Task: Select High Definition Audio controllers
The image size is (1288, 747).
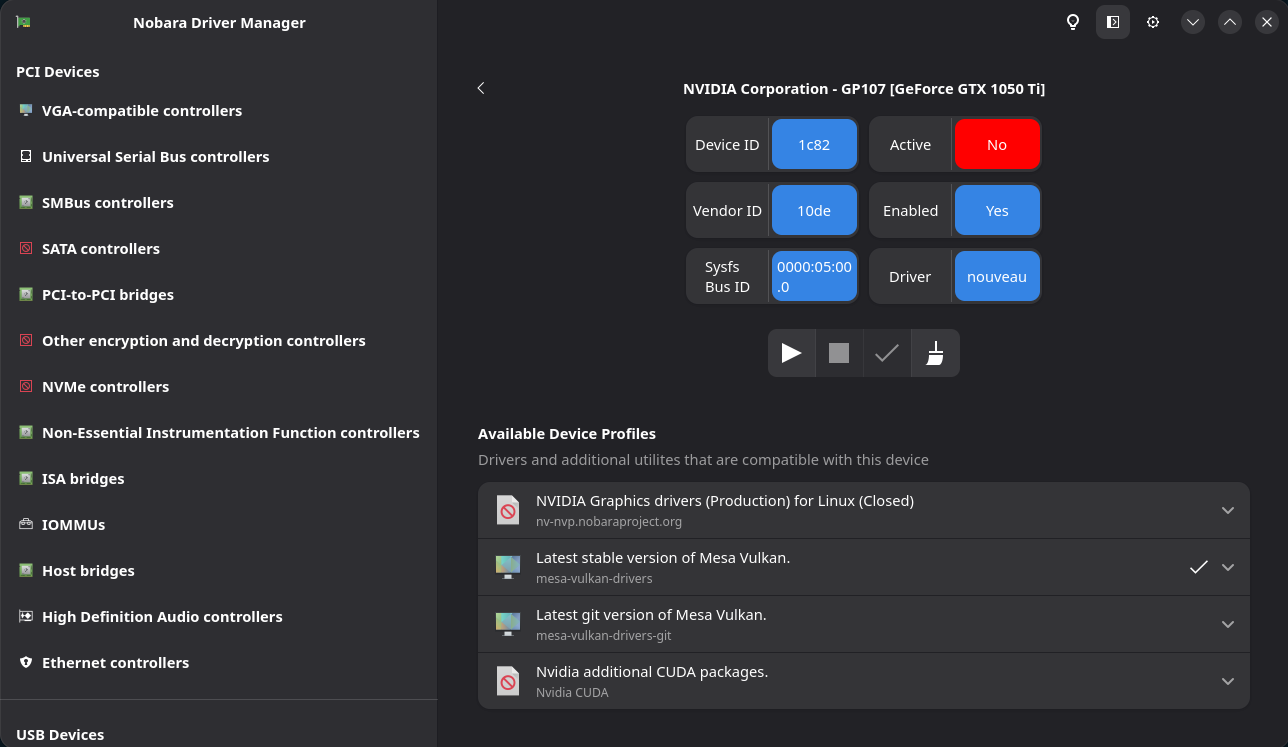Action: tap(162, 617)
